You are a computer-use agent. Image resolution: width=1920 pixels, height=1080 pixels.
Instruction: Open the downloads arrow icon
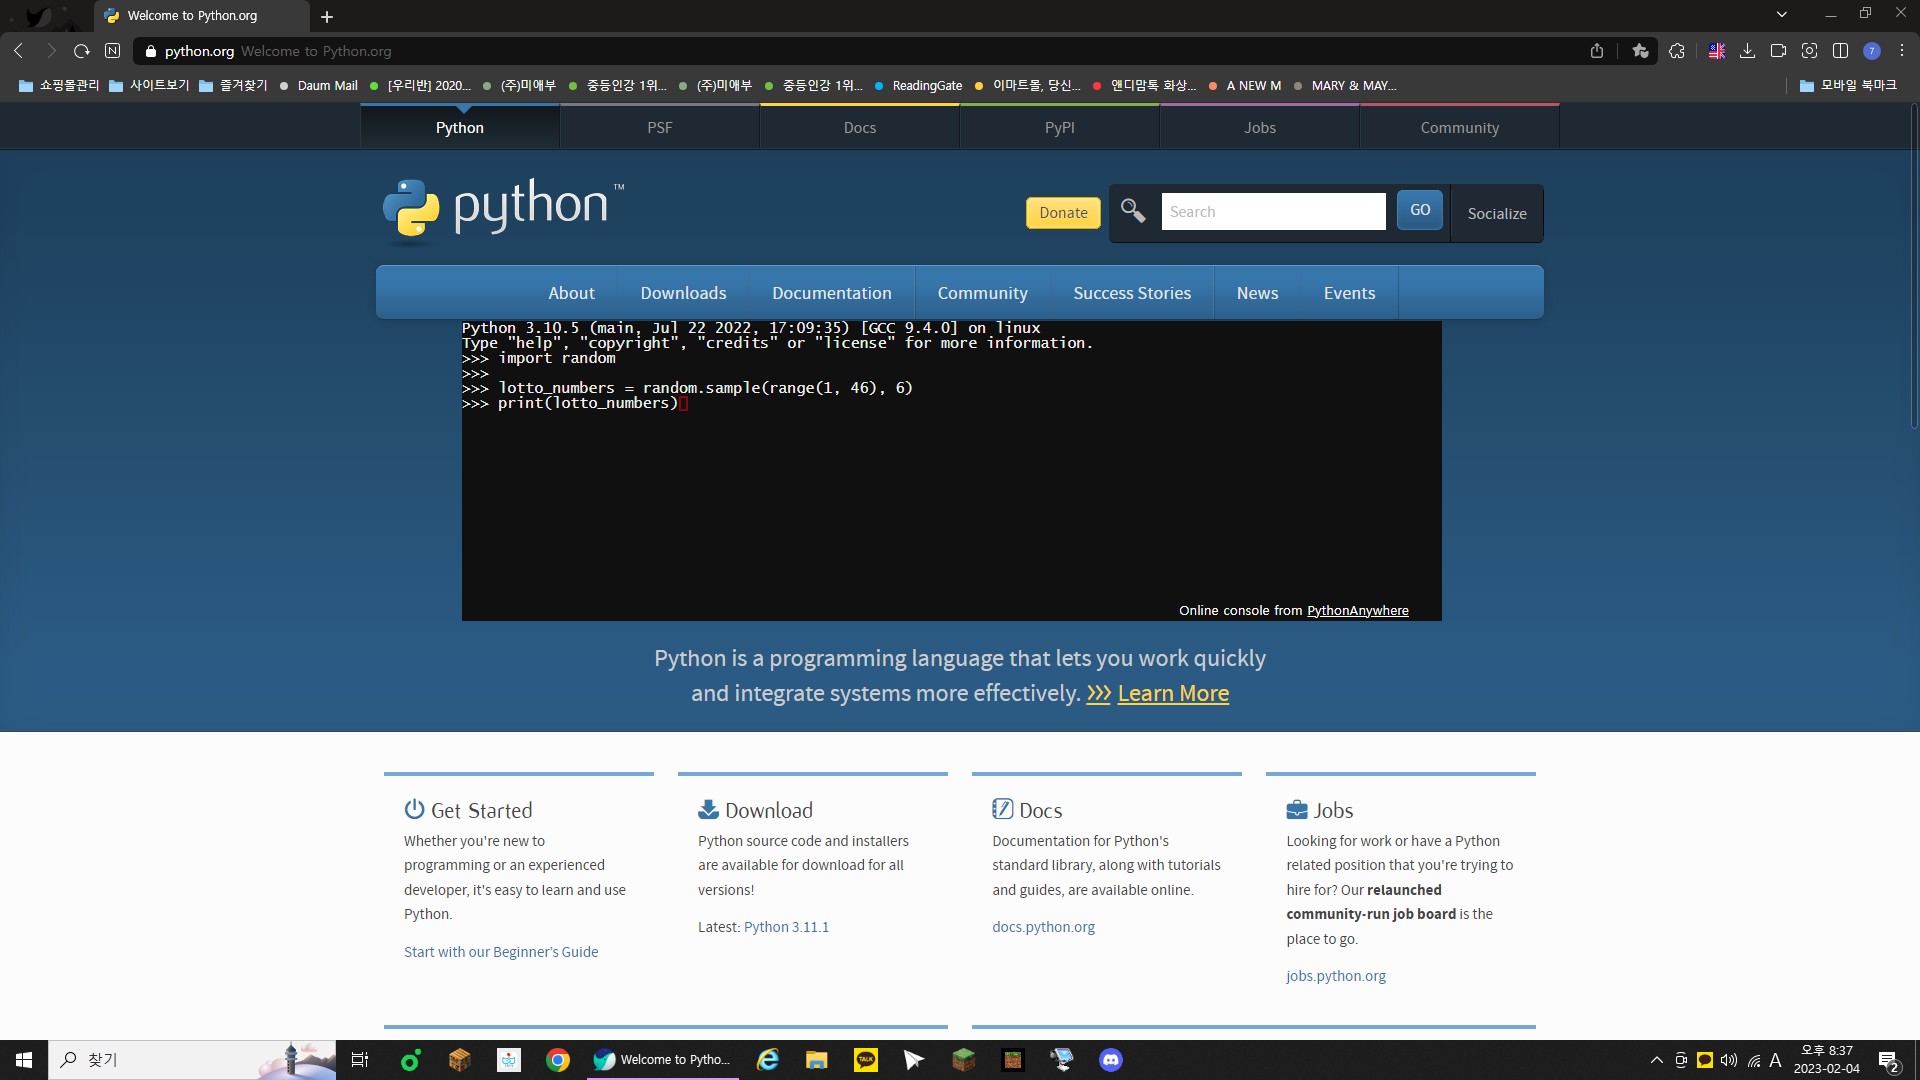[x=1748, y=51]
